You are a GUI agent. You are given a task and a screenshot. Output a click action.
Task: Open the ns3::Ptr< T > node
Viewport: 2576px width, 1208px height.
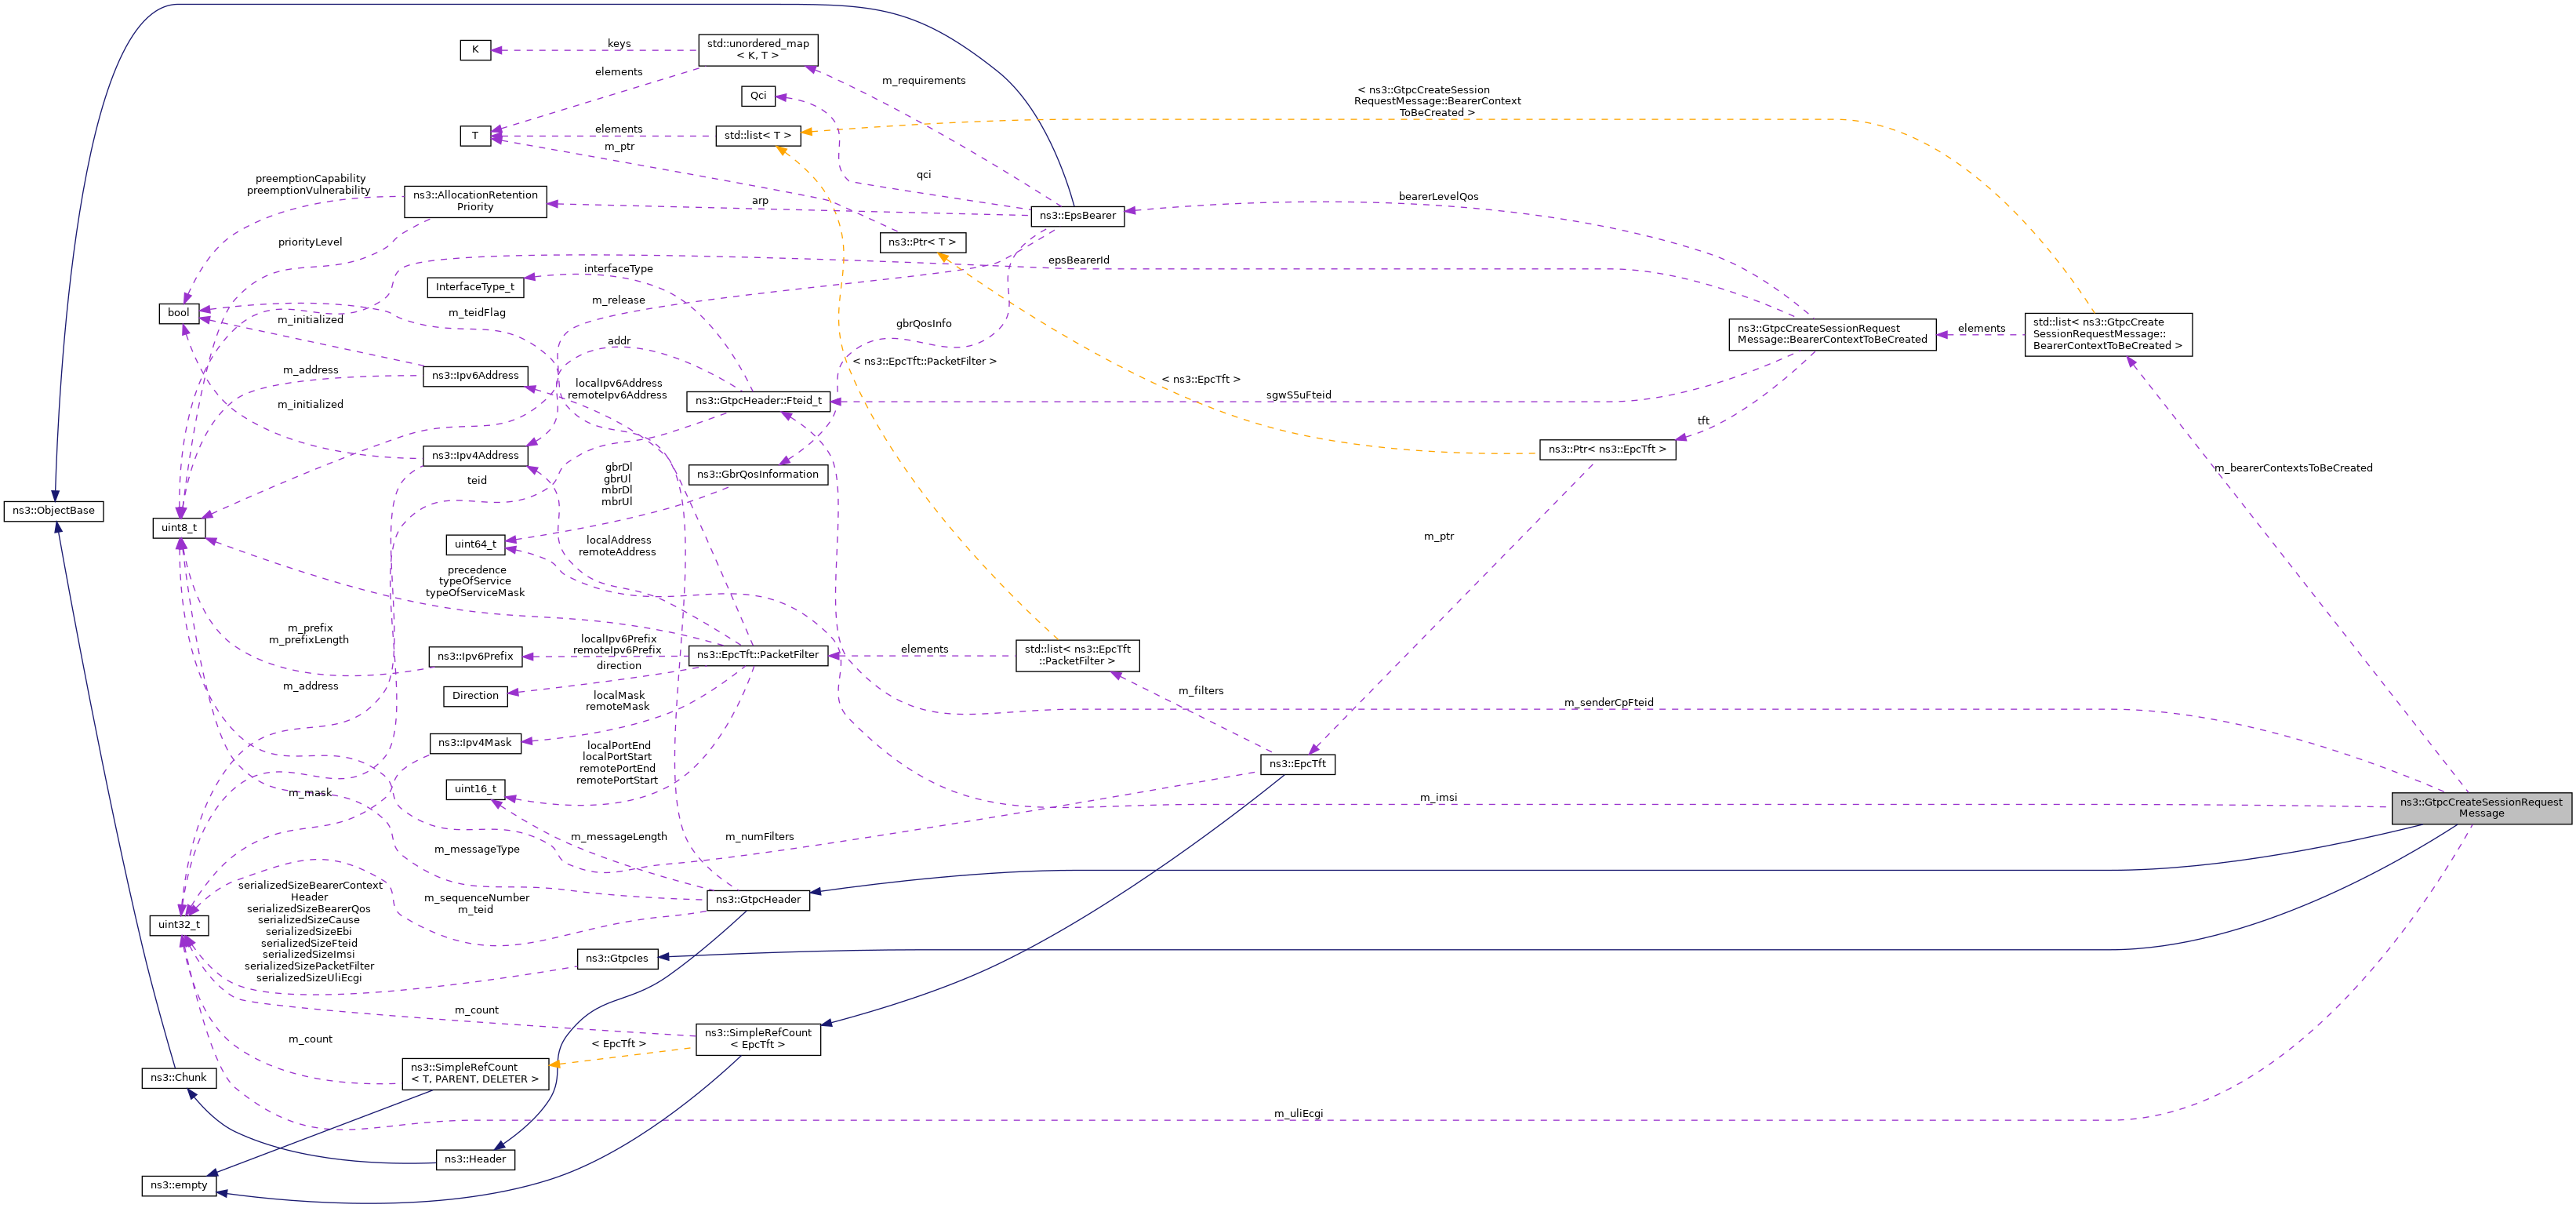point(922,243)
